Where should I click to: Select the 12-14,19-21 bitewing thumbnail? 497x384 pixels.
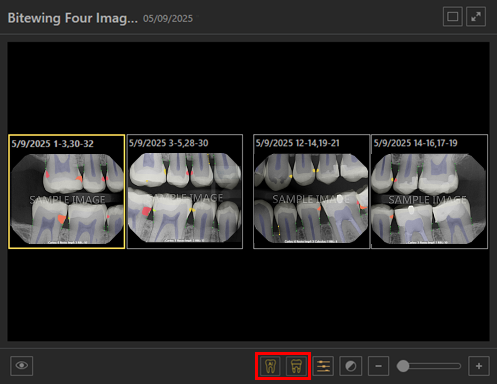pyautogui.click(x=311, y=192)
